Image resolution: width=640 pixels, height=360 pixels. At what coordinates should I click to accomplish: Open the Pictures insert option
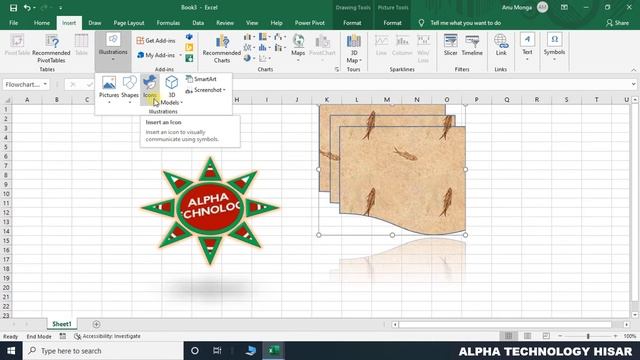click(x=109, y=89)
